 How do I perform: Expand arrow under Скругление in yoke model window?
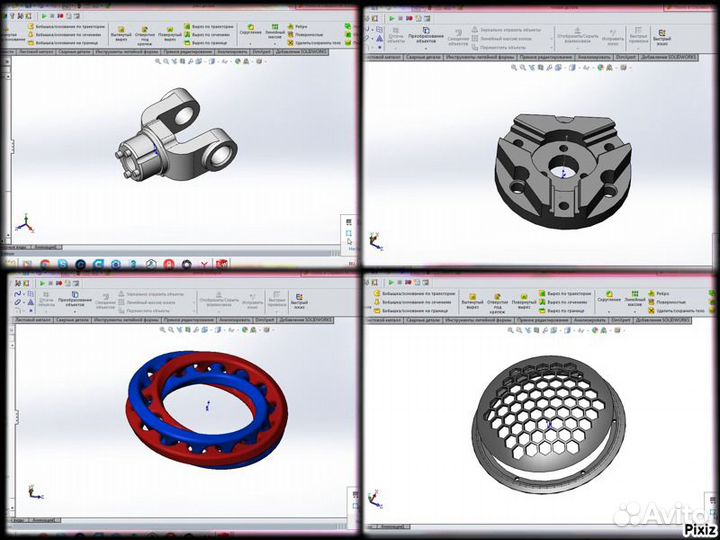(x=249, y=44)
